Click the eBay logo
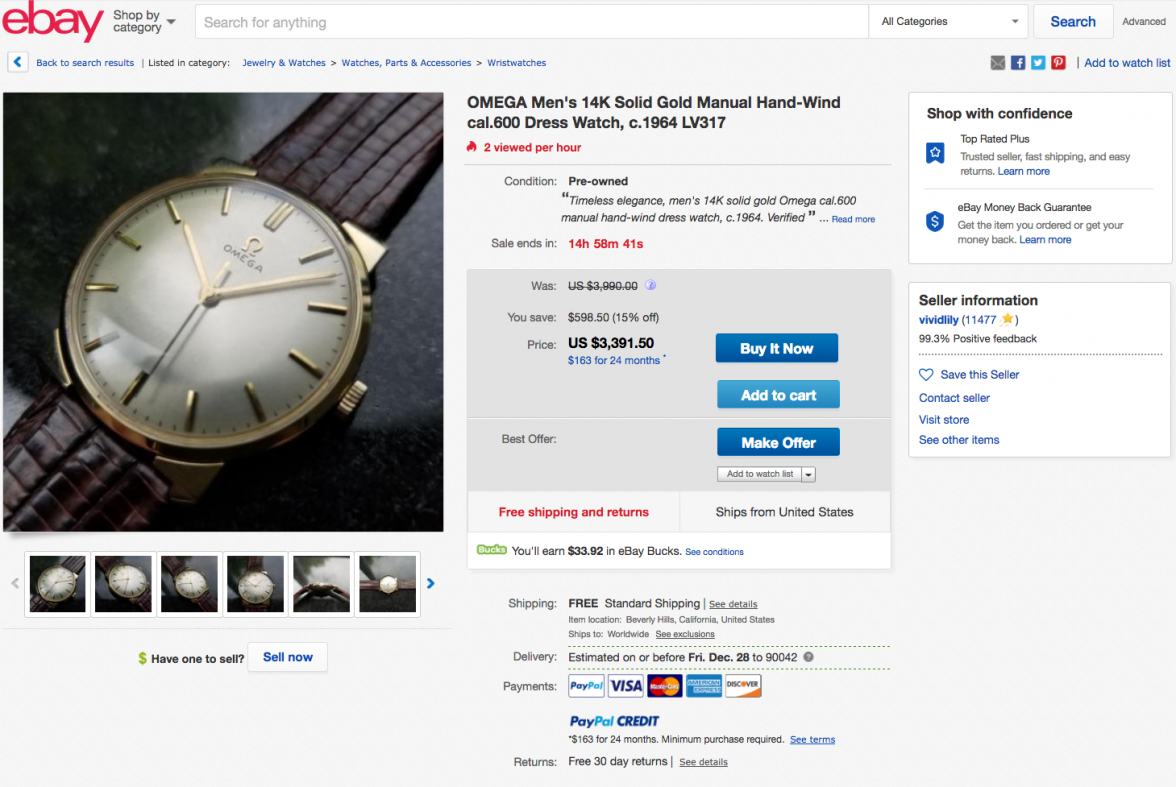The height and width of the screenshot is (787, 1176). tap(52, 21)
